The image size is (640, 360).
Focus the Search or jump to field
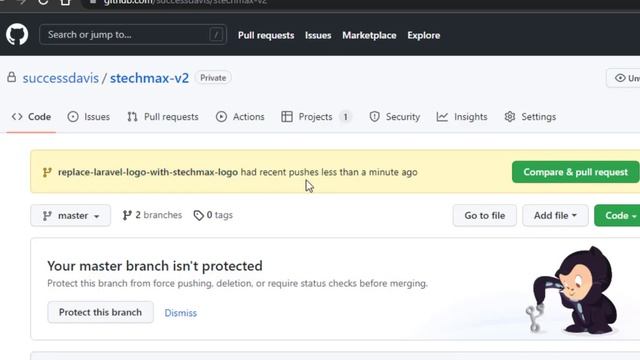tap(133, 35)
